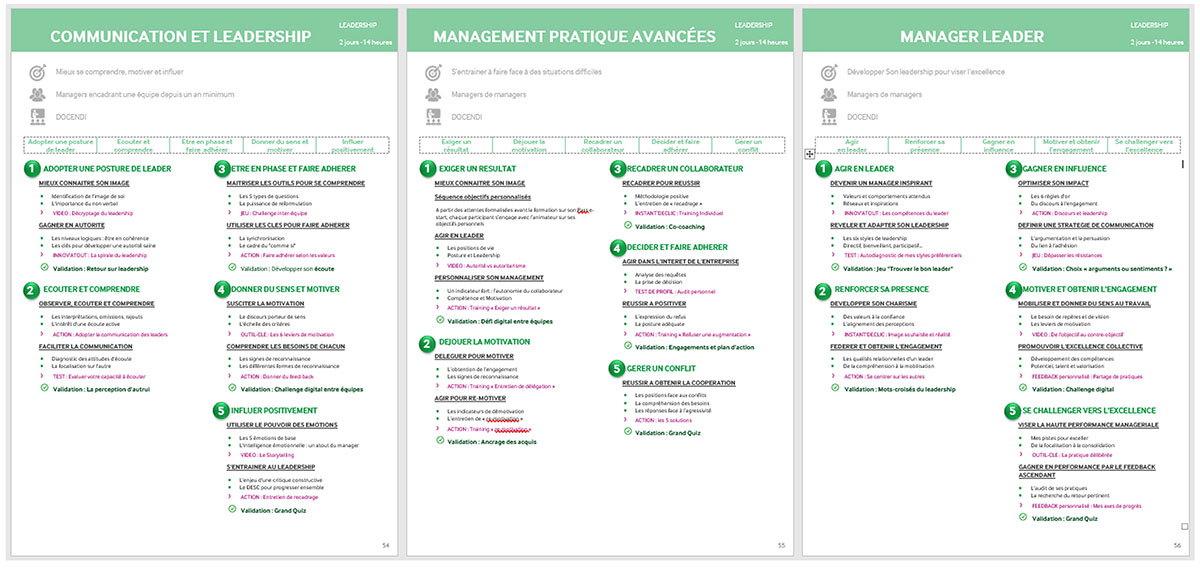Click the check icon beside 'Validation : Mots-croisés du leadership'
Image resolution: width=1200 pixels, height=574 pixels.
click(x=835, y=388)
